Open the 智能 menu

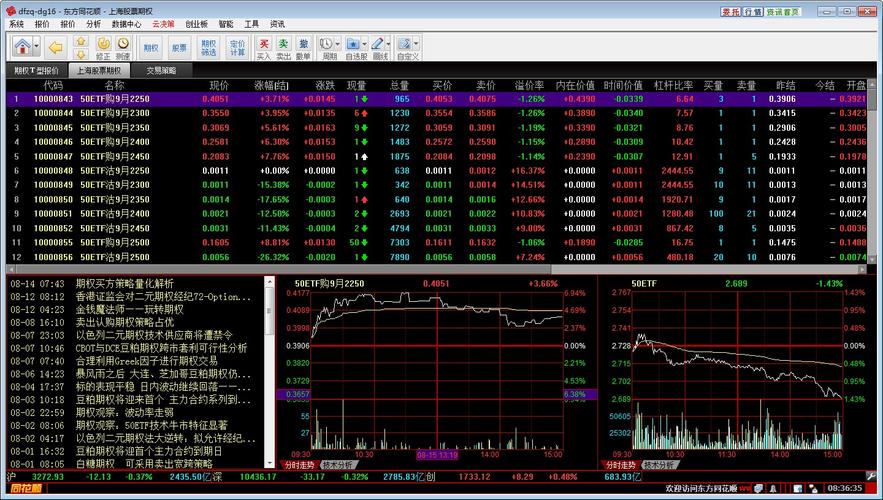click(x=226, y=24)
